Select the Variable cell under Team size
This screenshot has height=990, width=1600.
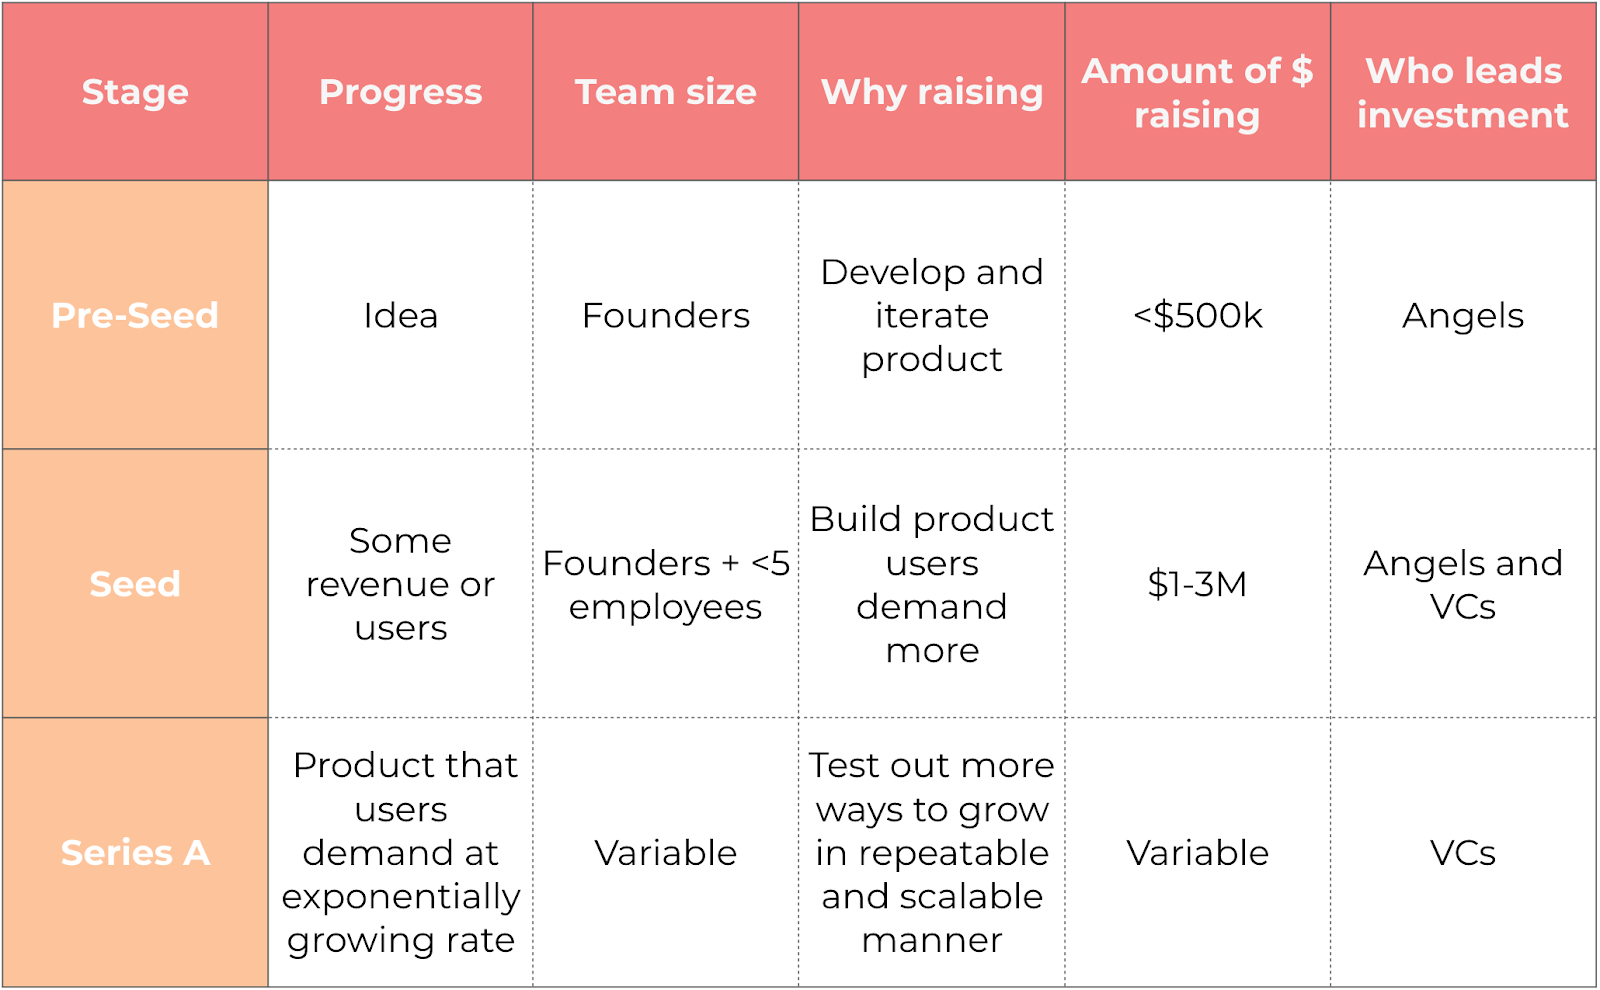pyautogui.click(x=665, y=852)
